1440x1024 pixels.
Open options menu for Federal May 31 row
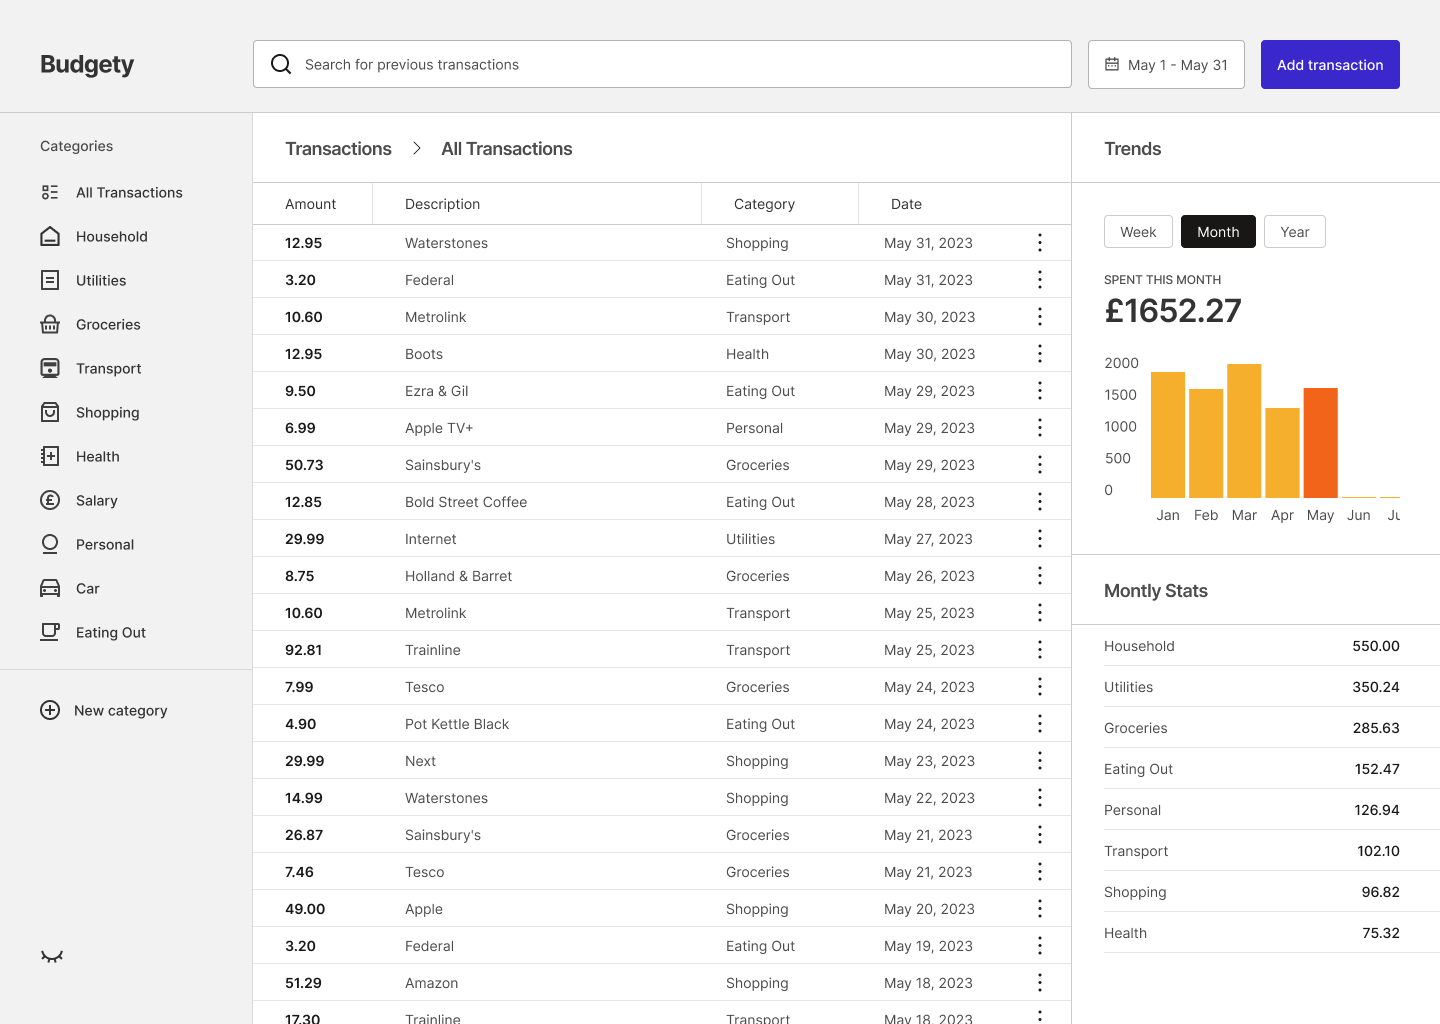(1040, 280)
